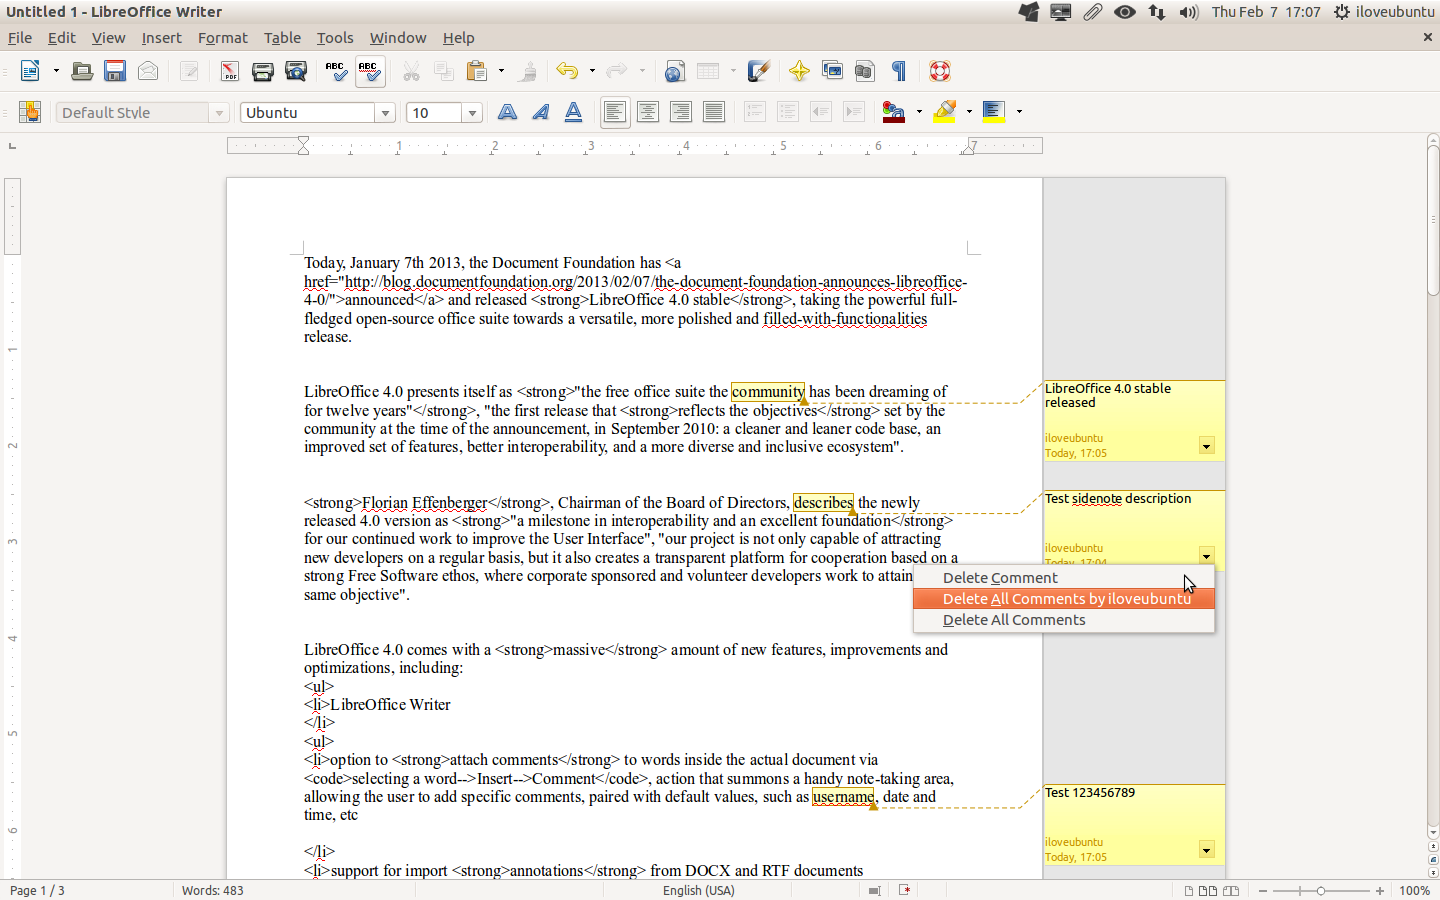Insert a hyperlink via globe icon
The width and height of the screenshot is (1440, 900).
675,71
